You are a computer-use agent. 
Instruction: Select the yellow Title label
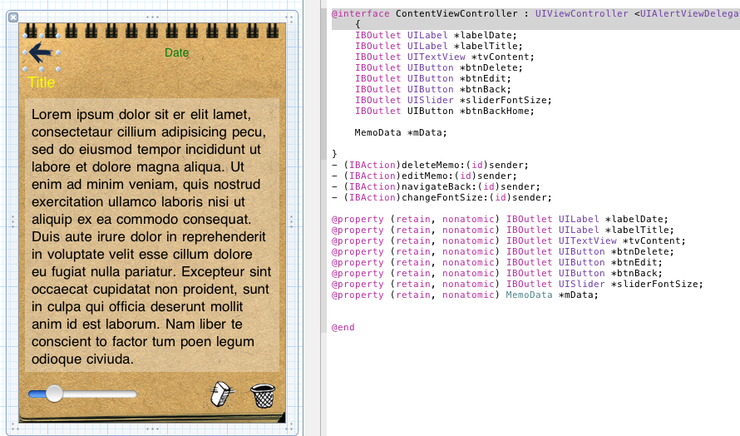[x=42, y=83]
